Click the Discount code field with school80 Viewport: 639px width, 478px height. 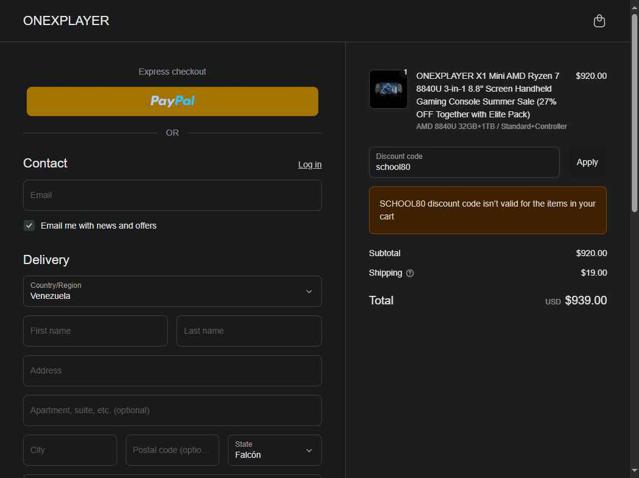click(x=464, y=162)
